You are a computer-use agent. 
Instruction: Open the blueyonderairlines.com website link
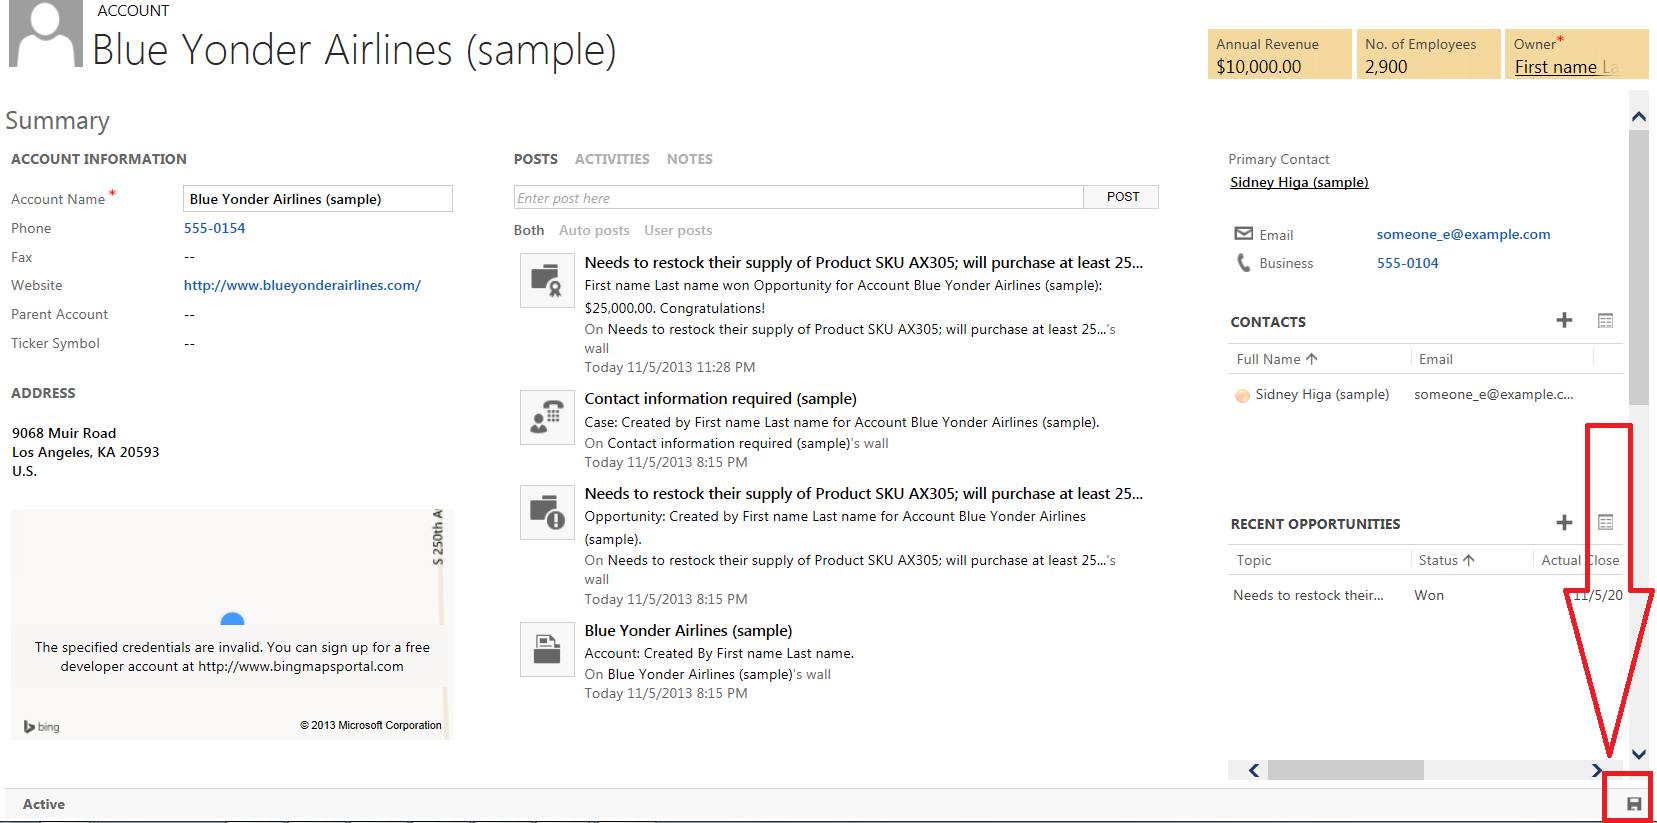click(302, 285)
